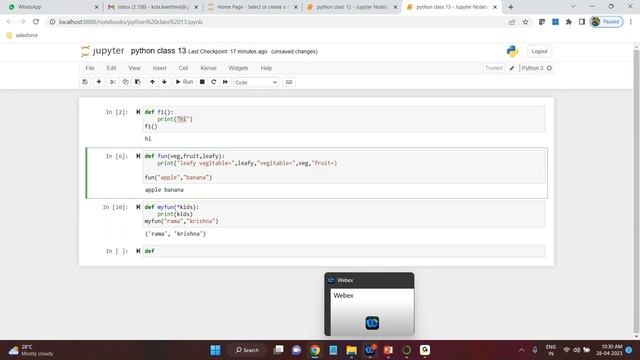
Task: Open the cell type Code dropdown
Action: point(256,82)
